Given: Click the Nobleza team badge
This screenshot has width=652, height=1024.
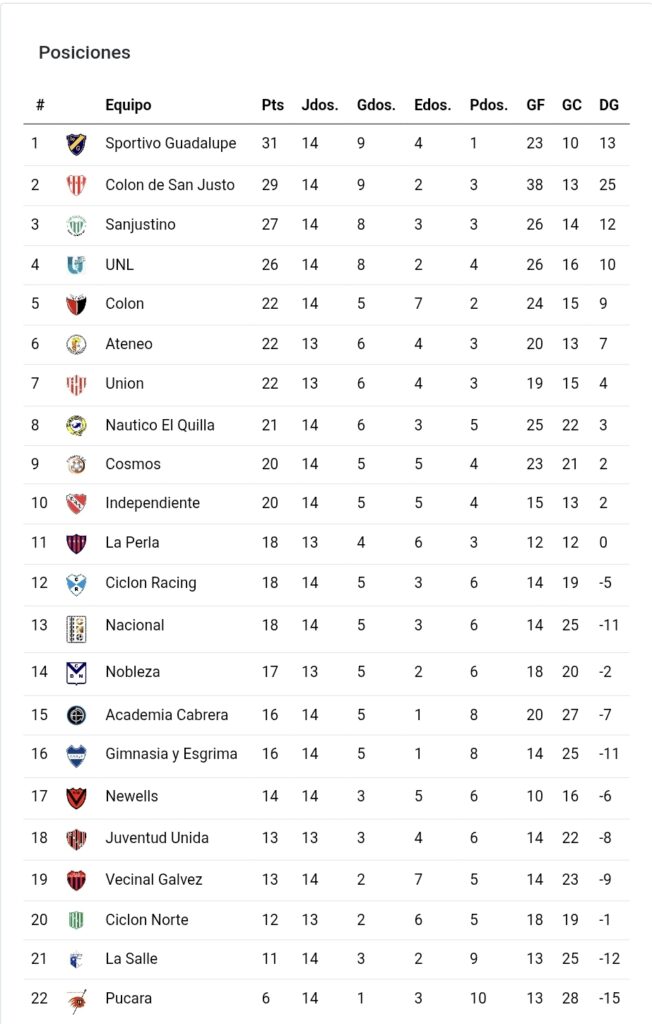Looking at the screenshot, I should 76,672.
